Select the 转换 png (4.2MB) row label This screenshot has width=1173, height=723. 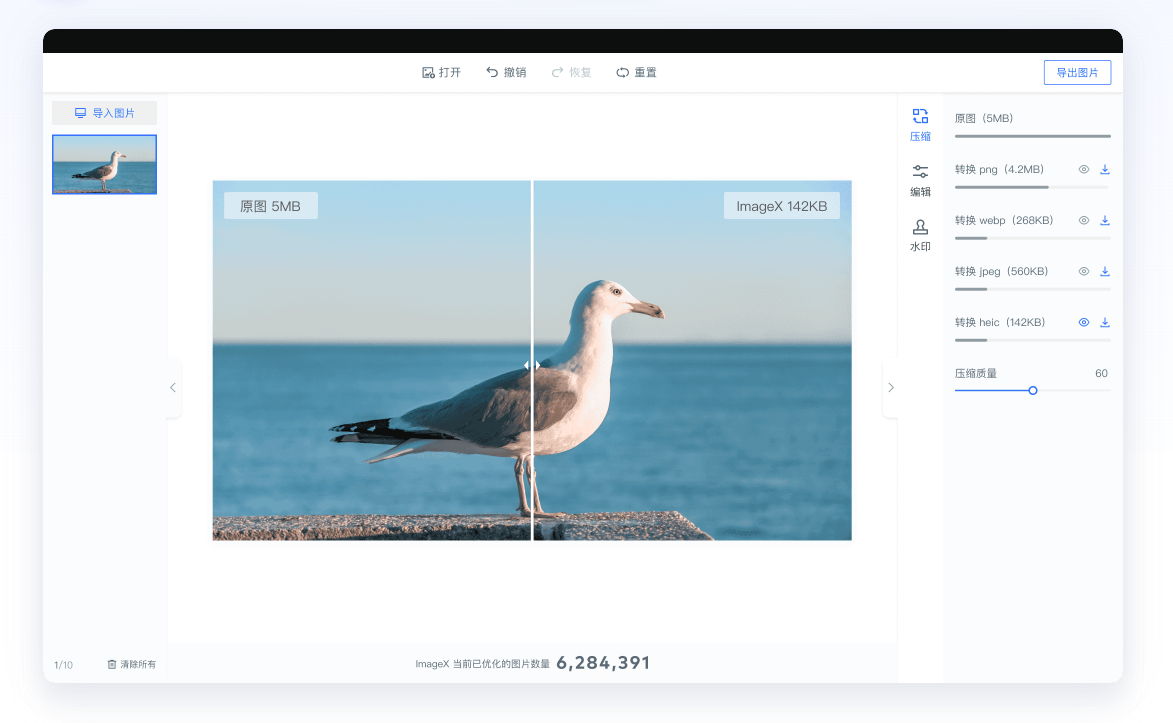(x=999, y=170)
